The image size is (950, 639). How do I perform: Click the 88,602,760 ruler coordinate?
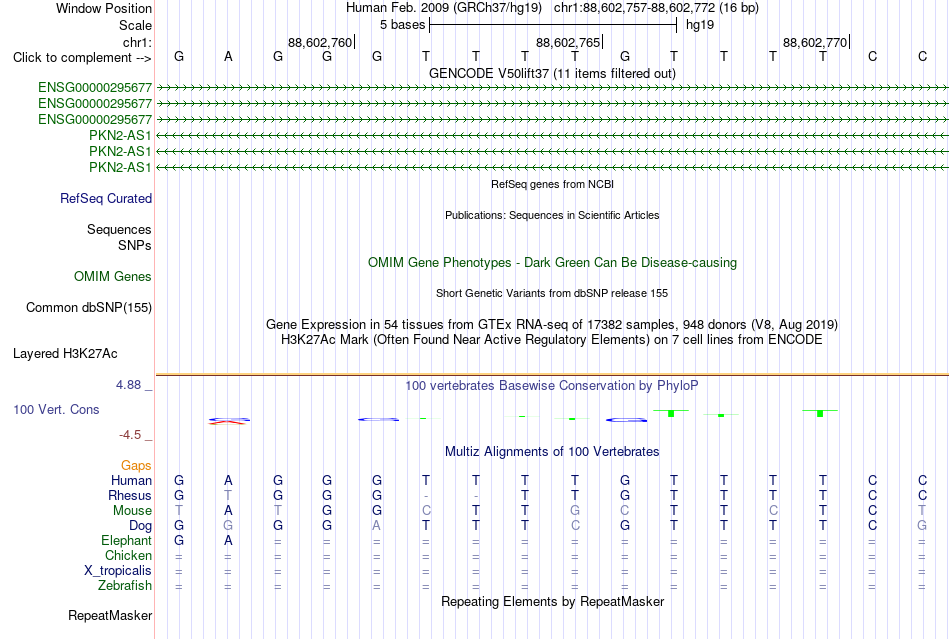[320, 42]
